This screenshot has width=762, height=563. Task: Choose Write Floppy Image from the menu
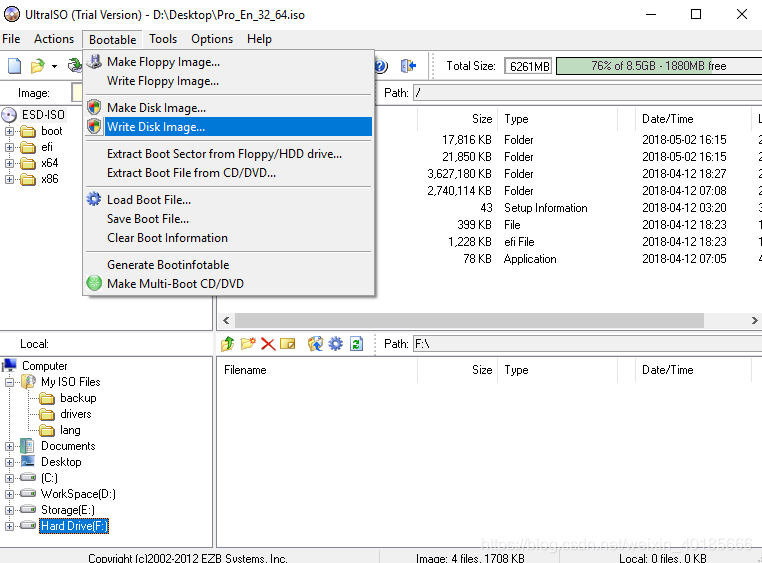coord(229,81)
